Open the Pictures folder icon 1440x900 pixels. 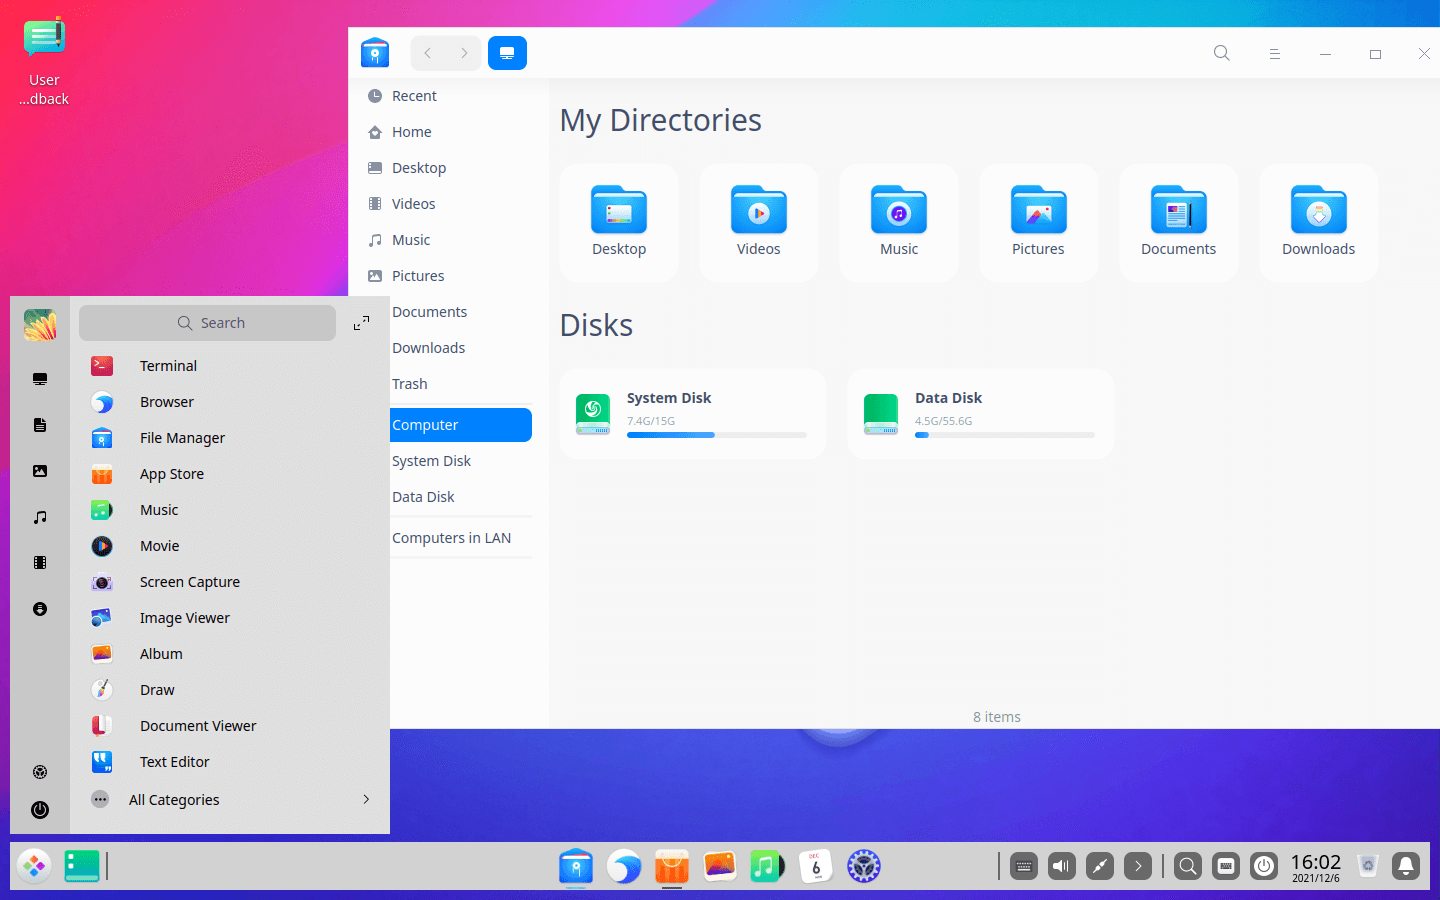[x=1038, y=222]
